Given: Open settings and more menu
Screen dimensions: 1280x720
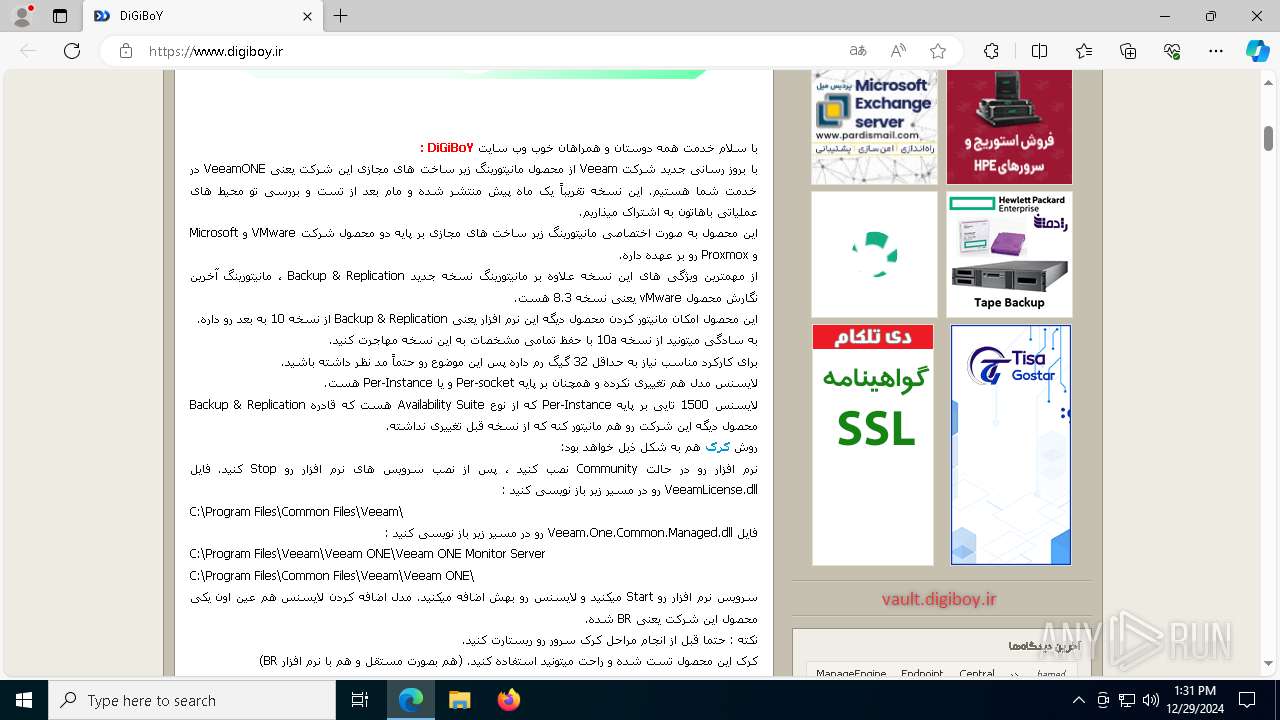Looking at the screenshot, I should 1216,51.
